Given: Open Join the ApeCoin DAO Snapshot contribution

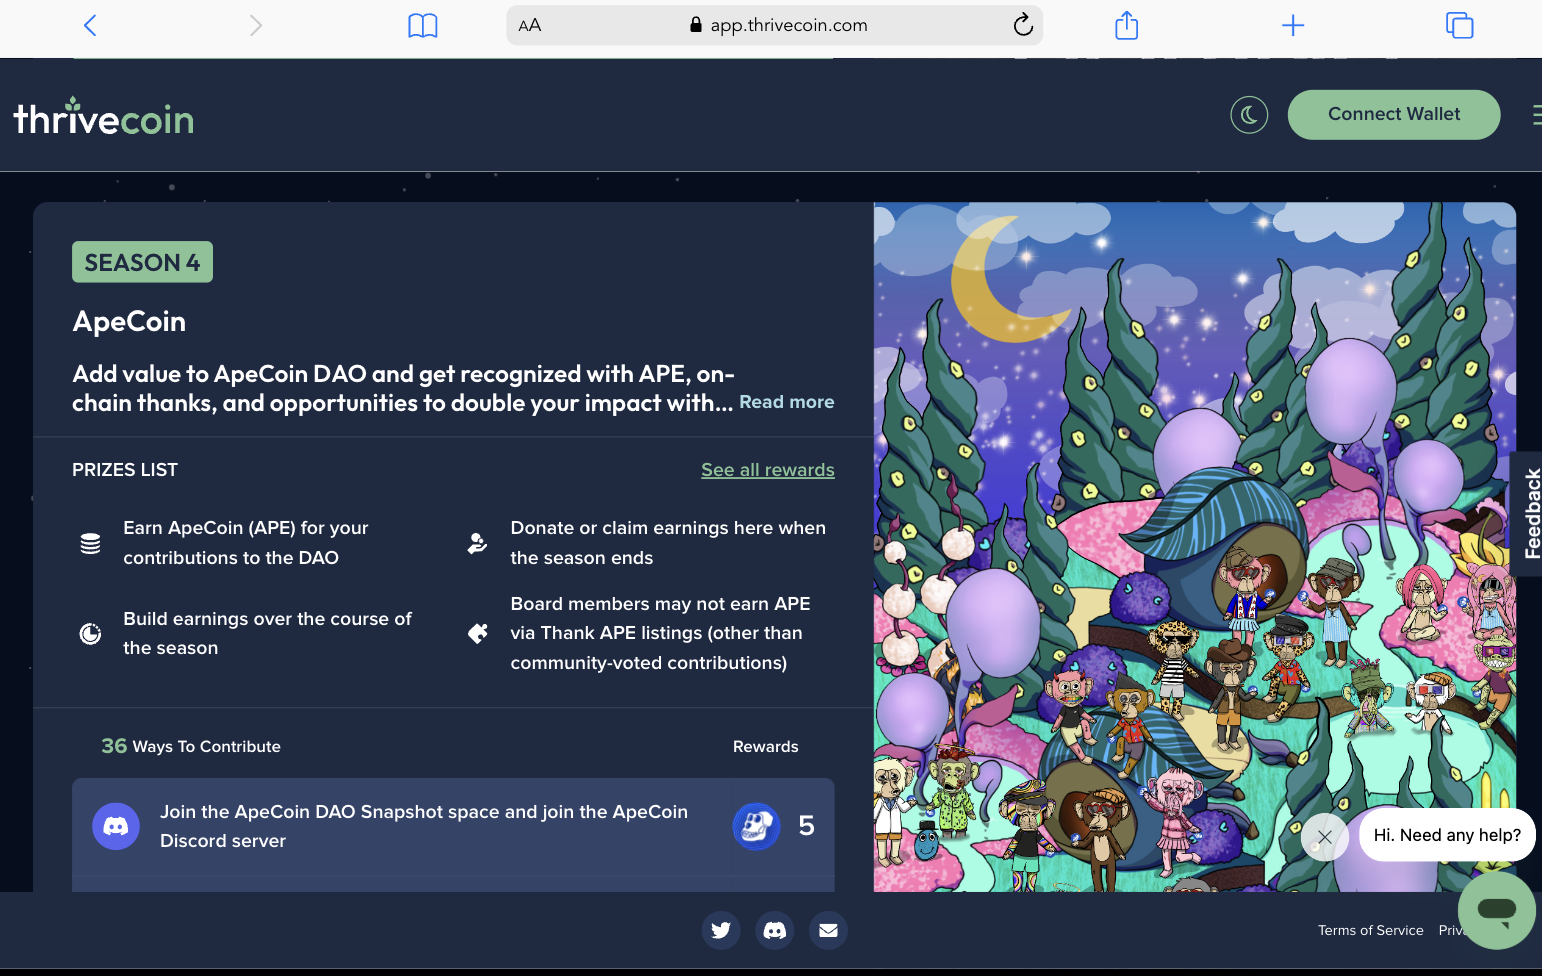Looking at the screenshot, I should [x=453, y=826].
